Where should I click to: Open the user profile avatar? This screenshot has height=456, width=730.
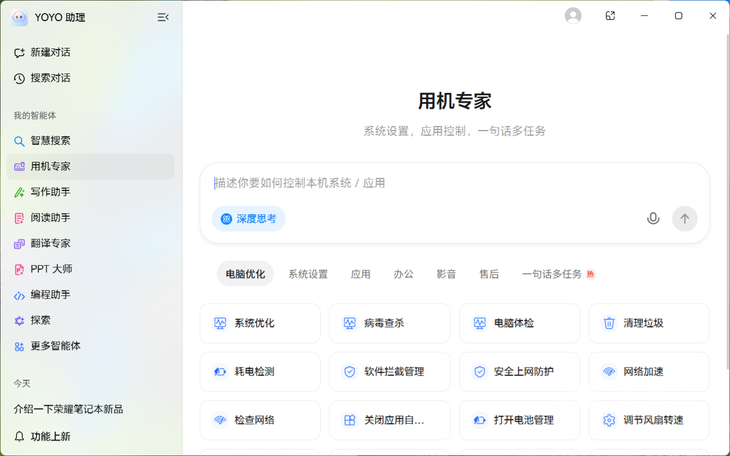point(573,16)
